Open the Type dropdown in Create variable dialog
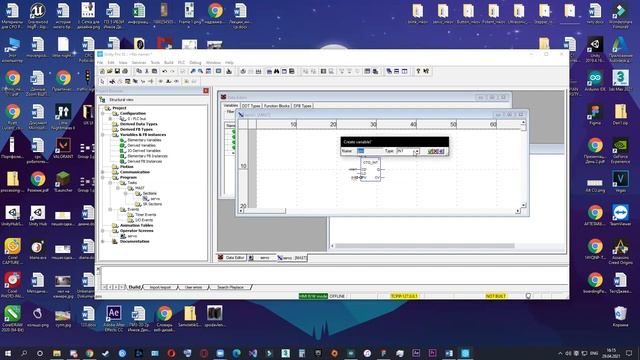The height and width of the screenshot is (360, 640). click(416, 151)
